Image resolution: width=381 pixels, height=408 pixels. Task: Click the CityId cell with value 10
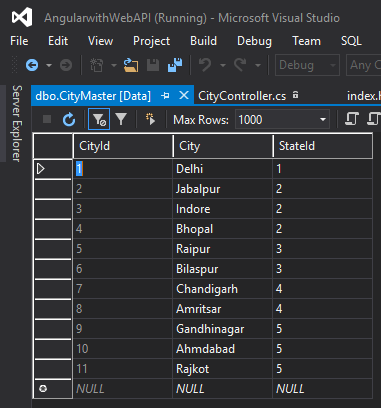(x=123, y=349)
